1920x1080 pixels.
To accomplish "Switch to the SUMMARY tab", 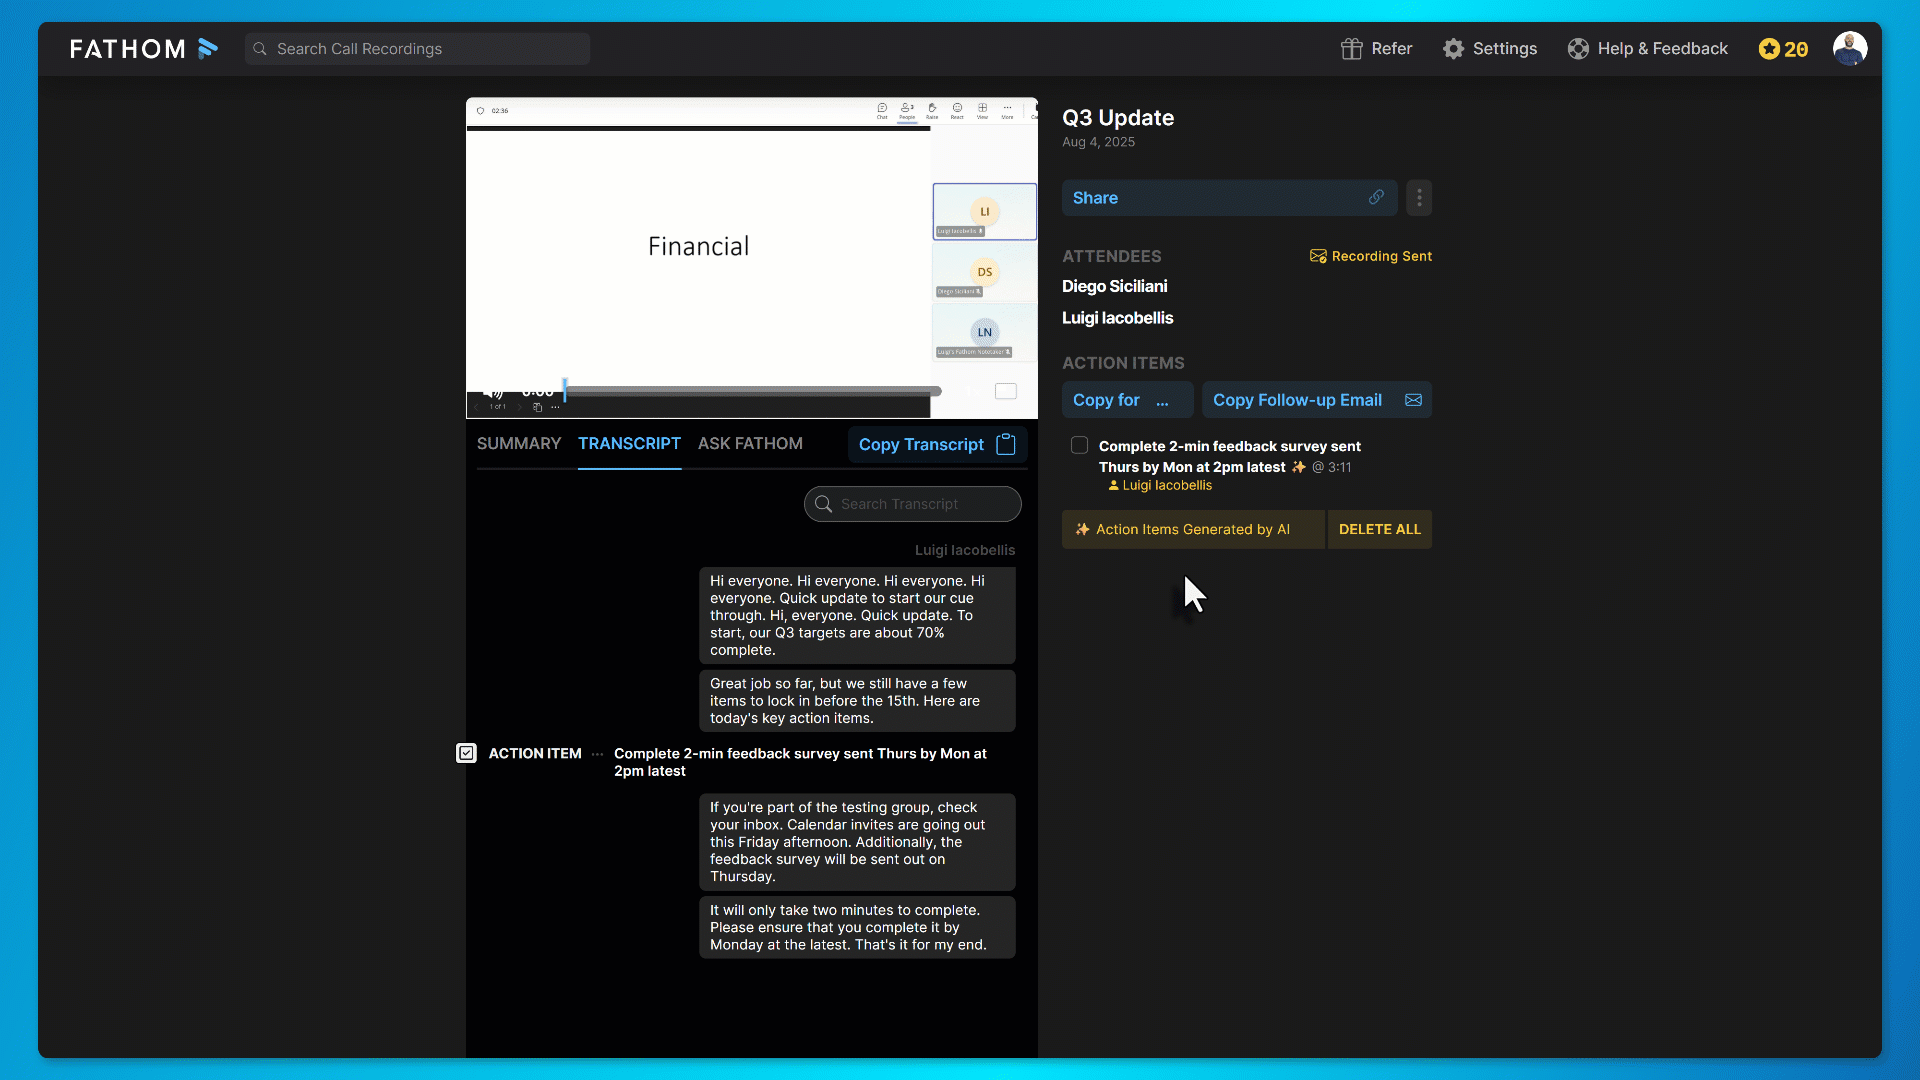I will (x=518, y=444).
